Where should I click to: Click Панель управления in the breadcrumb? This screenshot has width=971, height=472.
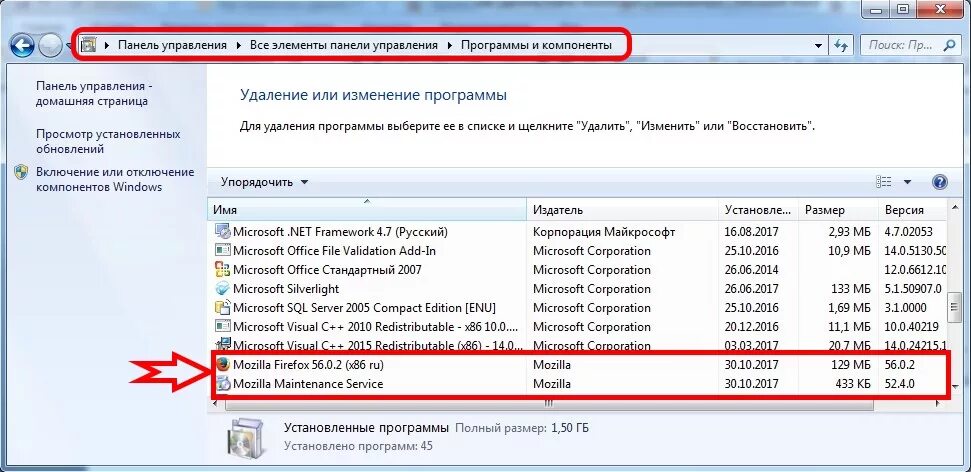coord(172,45)
